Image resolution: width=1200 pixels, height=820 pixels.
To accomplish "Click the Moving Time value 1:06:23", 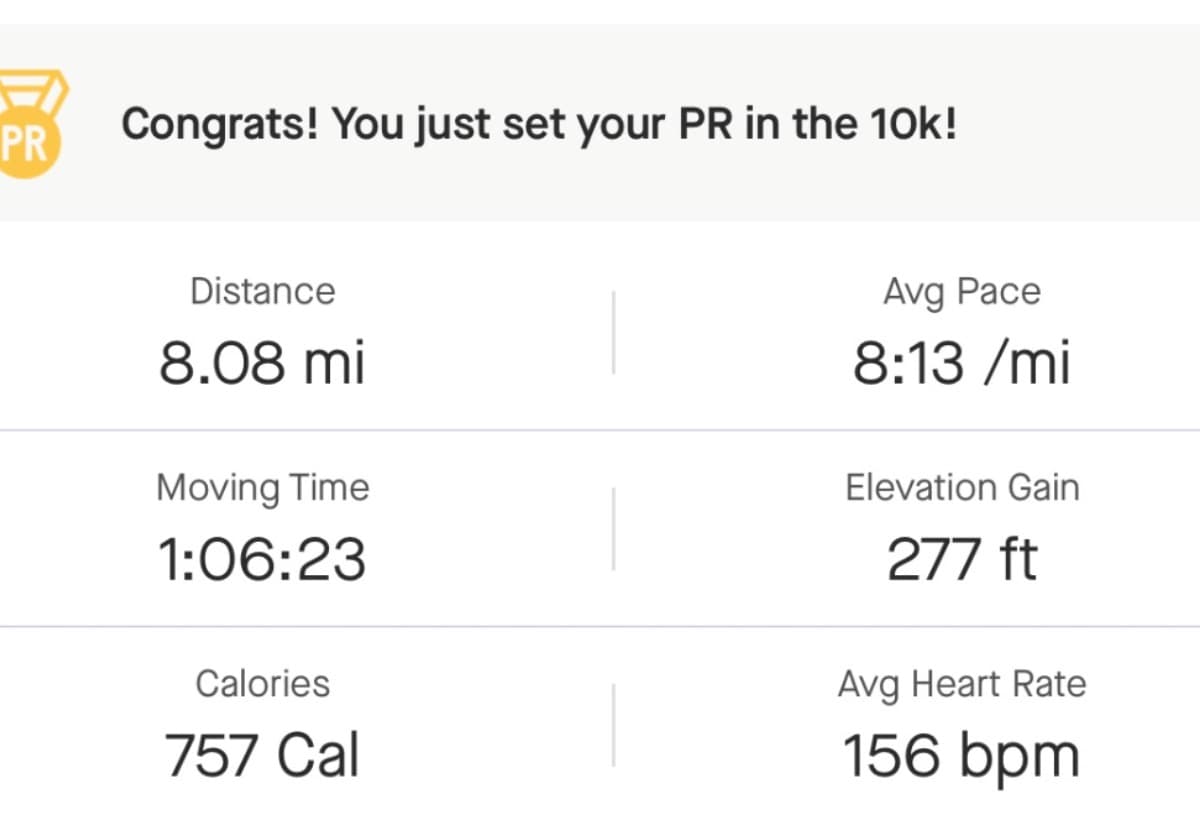I will coord(262,560).
